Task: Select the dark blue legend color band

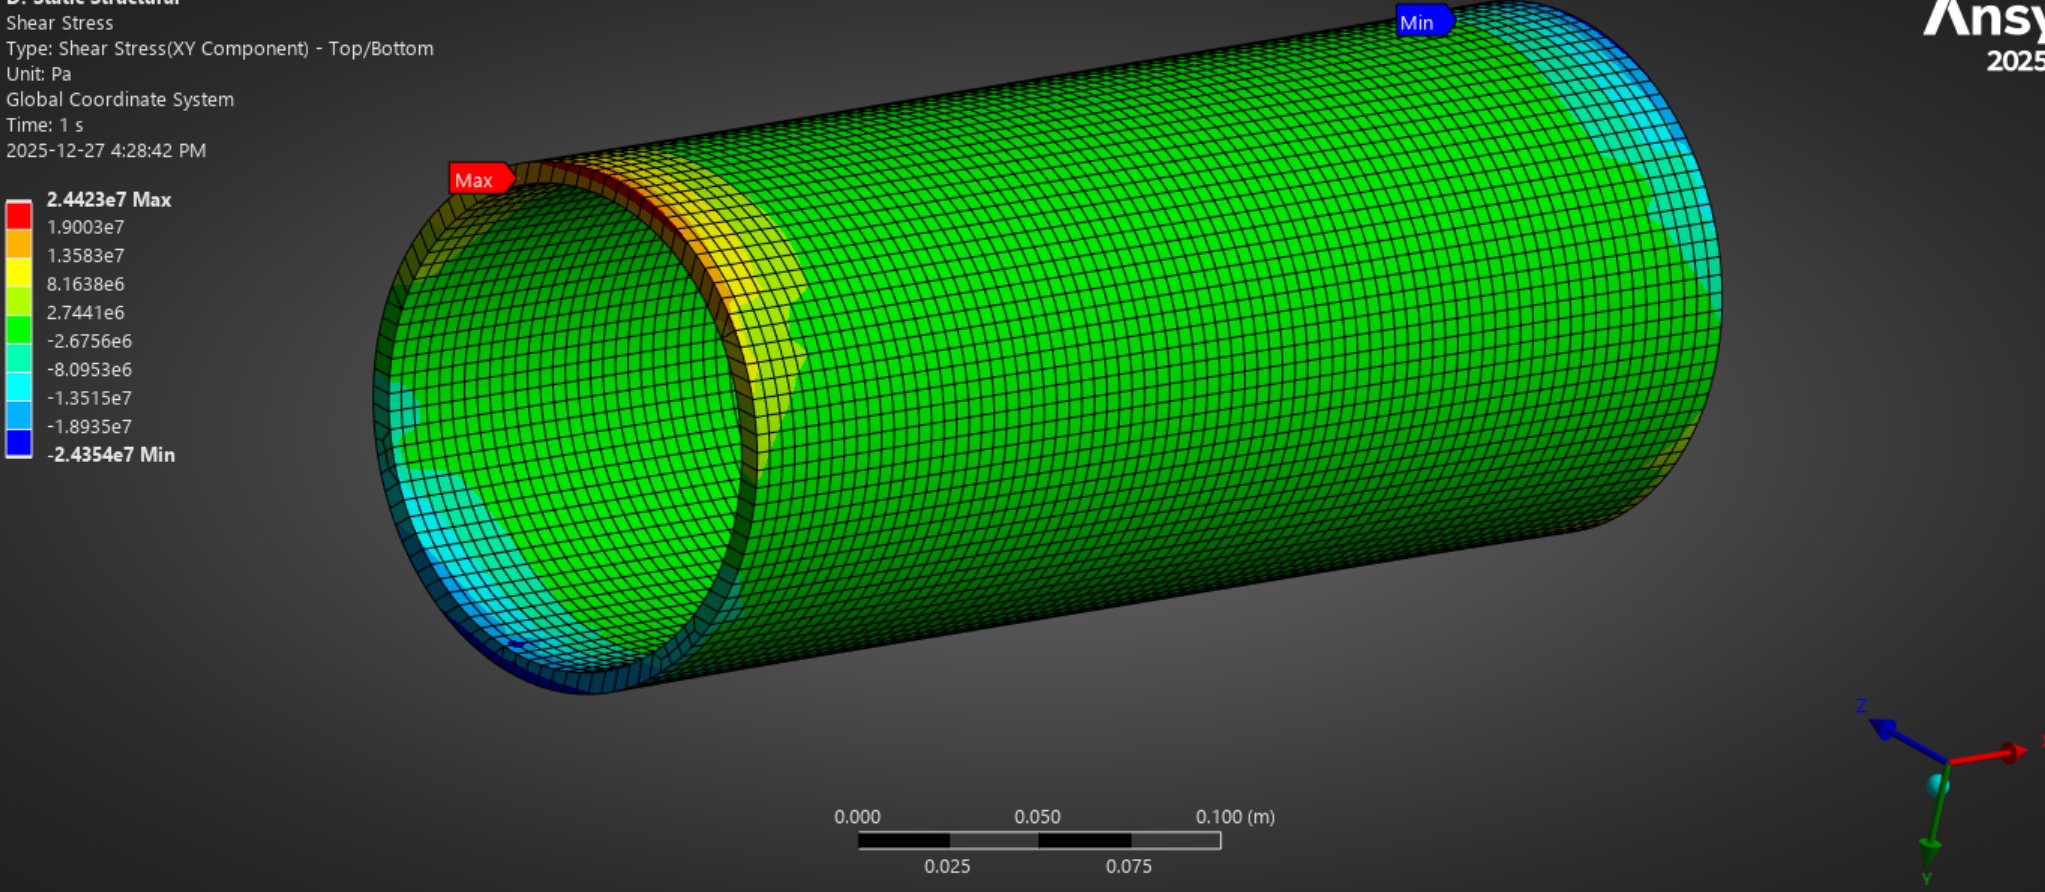Action: coord(19,442)
